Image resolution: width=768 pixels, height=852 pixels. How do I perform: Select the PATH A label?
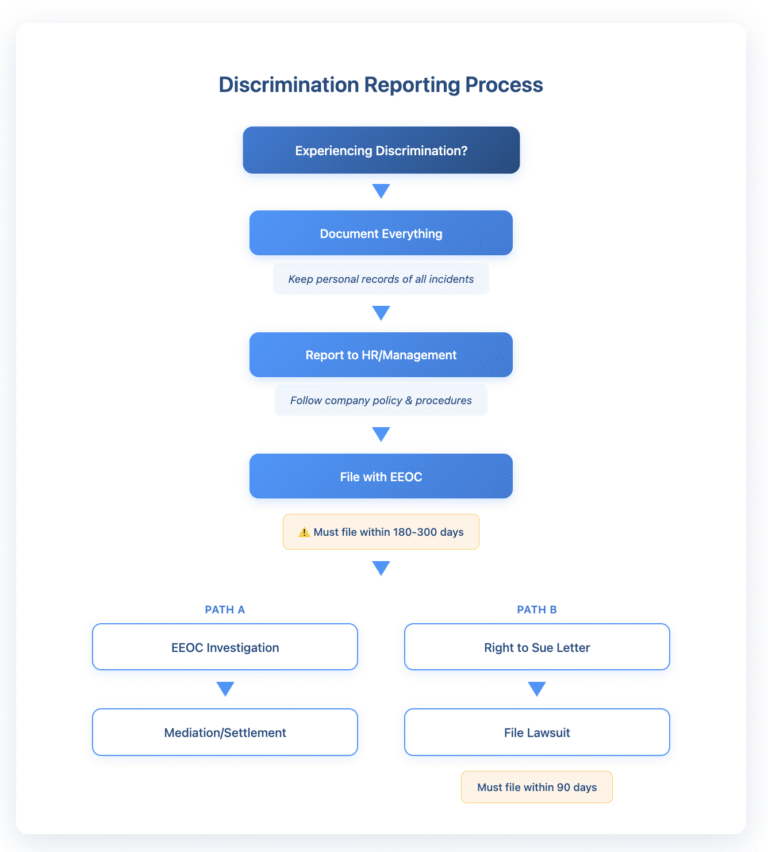tap(225, 609)
